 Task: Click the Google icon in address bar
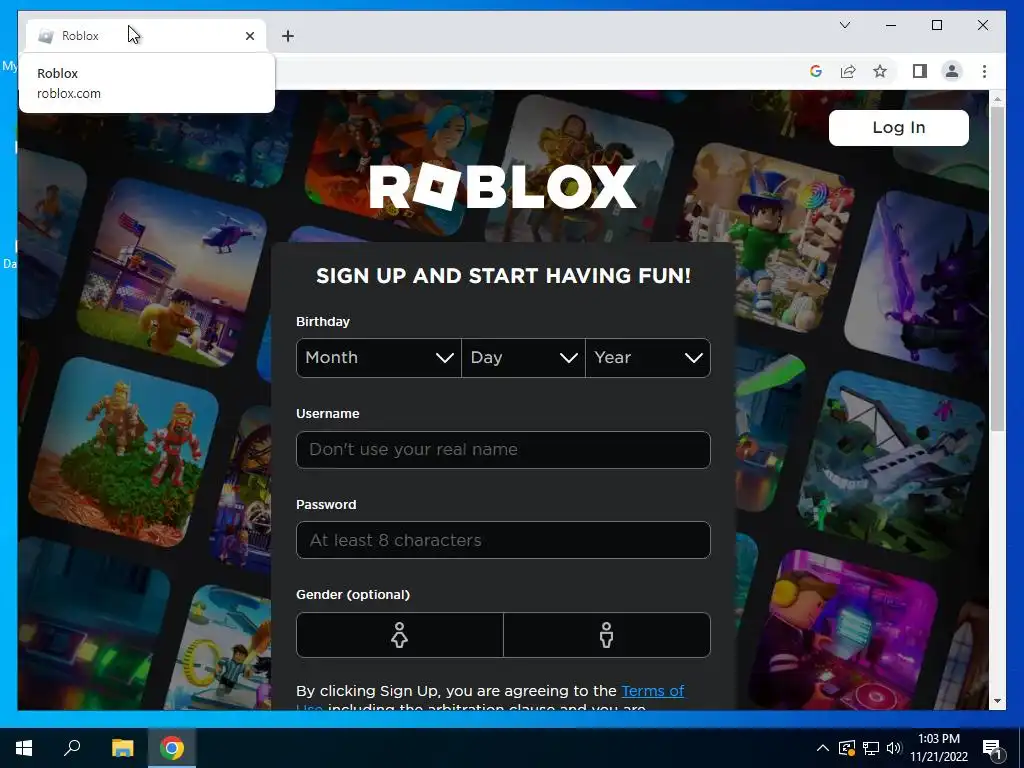(x=816, y=71)
